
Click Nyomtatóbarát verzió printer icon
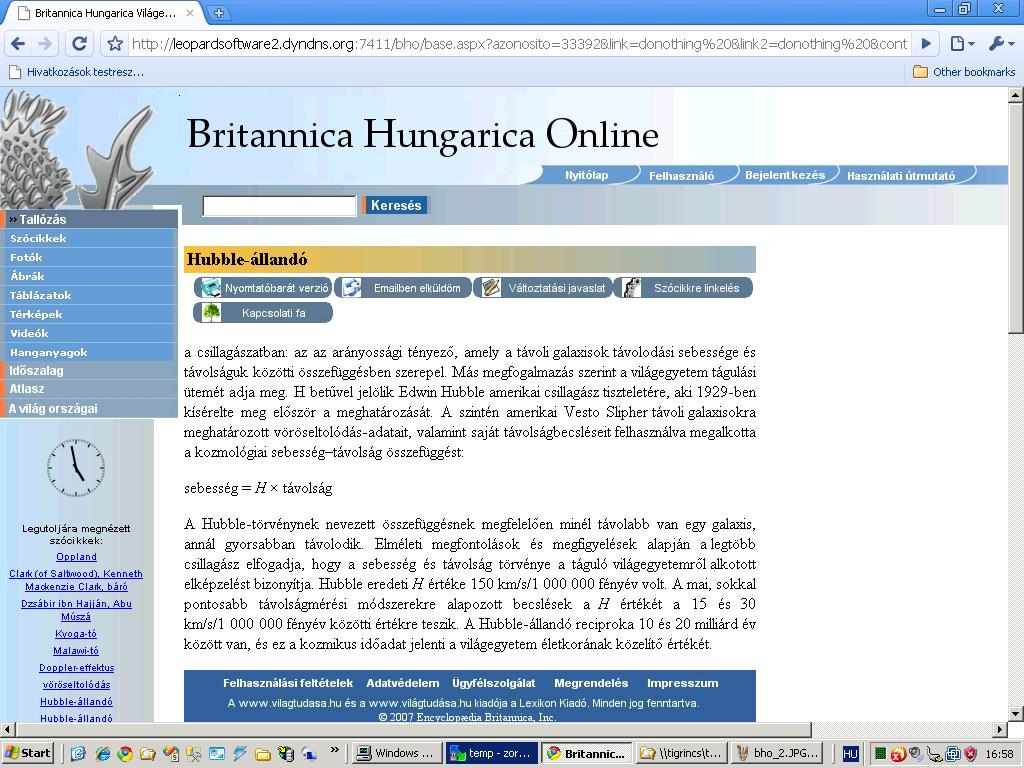pos(211,287)
